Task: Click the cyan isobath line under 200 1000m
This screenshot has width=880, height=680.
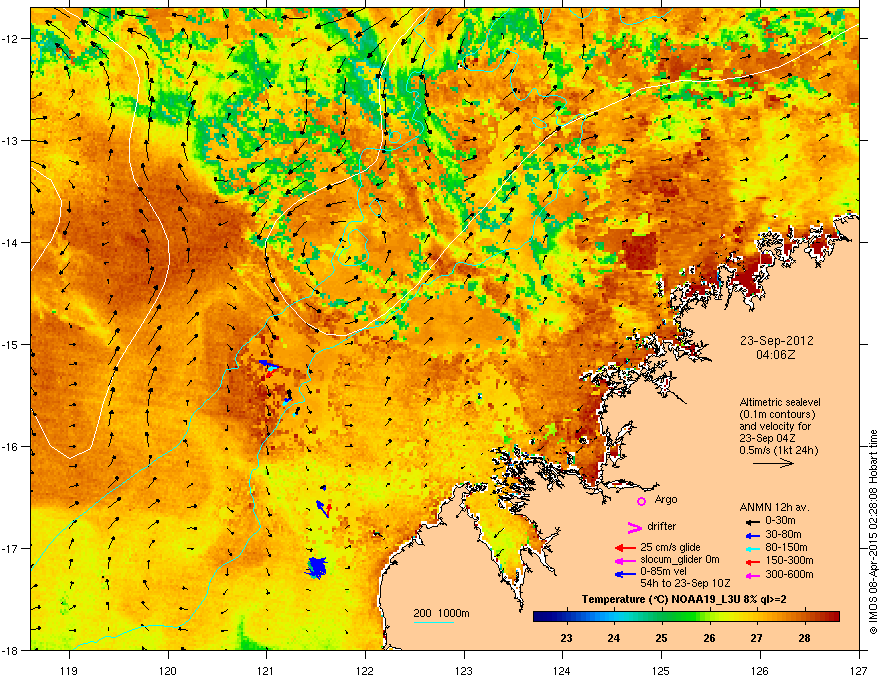Action: tap(434, 622)
